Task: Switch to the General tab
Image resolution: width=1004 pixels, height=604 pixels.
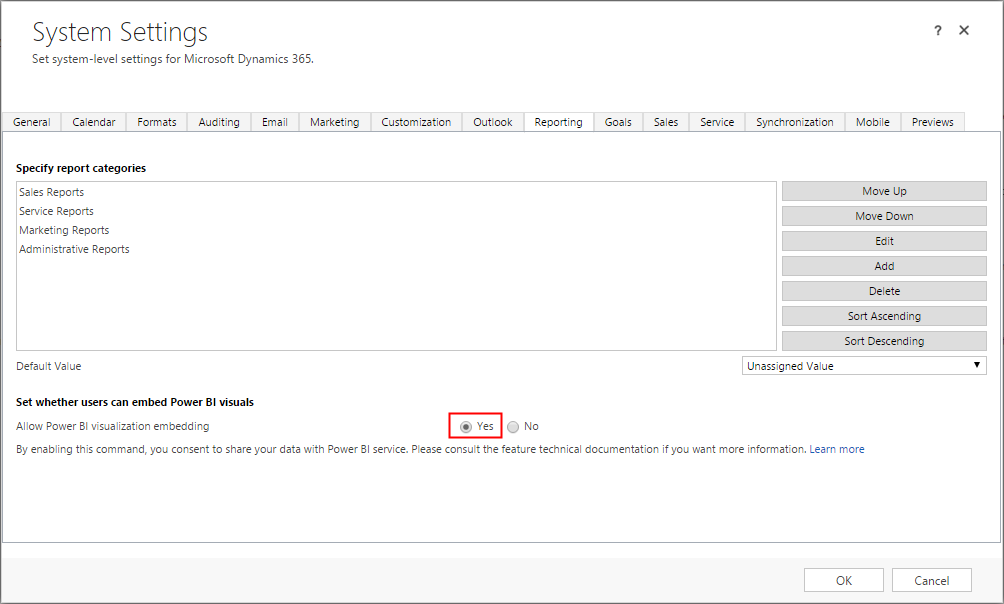Action: pyautogui.click(x=31, y=121)
